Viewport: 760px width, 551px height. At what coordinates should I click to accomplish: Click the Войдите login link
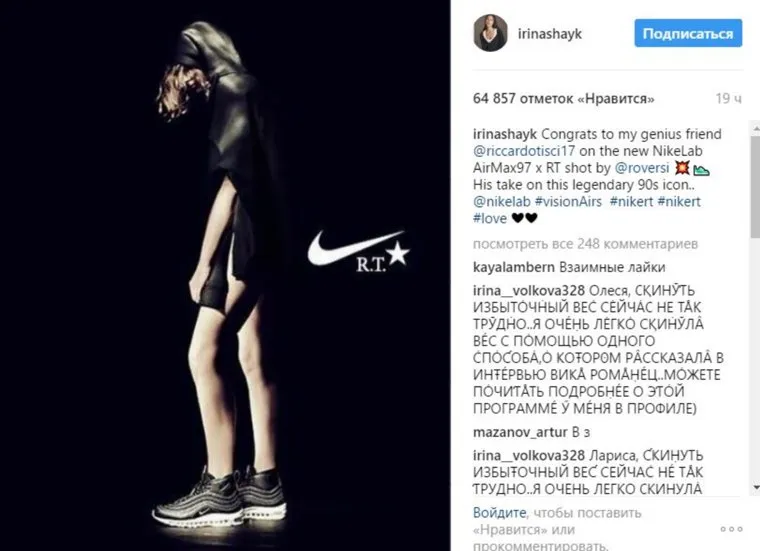[x=500, y=513]
